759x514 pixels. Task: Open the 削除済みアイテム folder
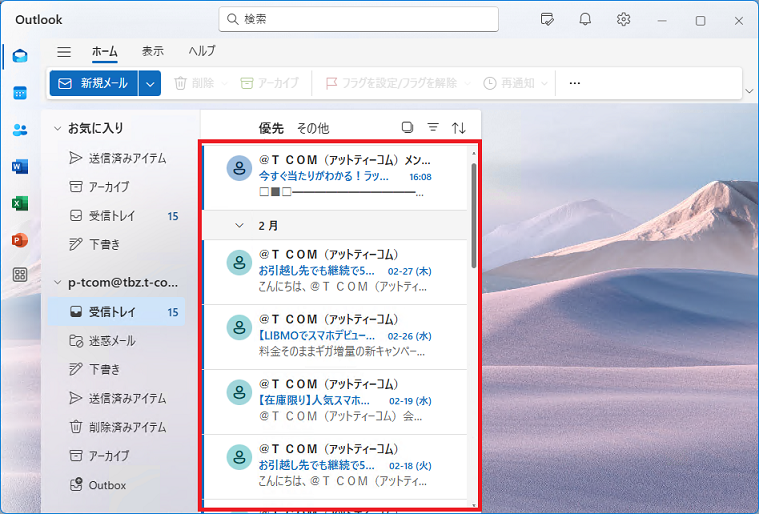tap(117, 427)
